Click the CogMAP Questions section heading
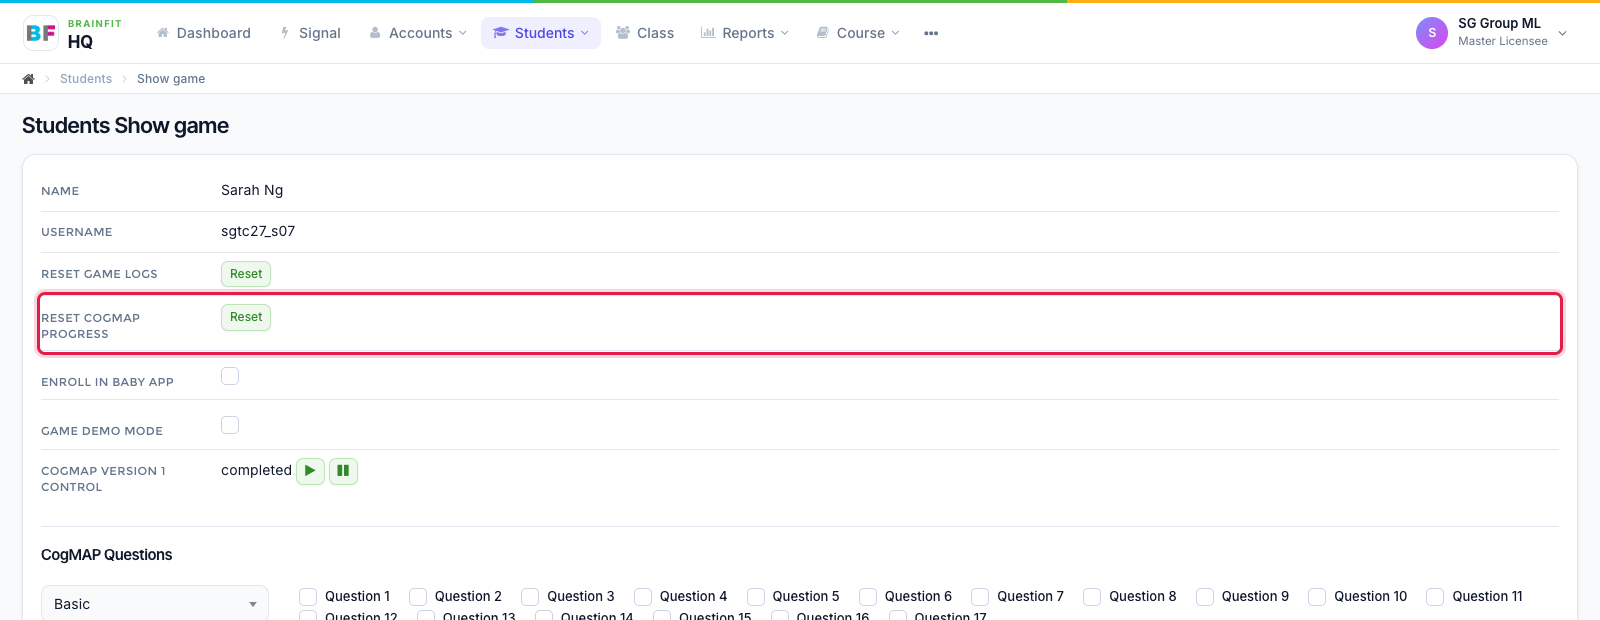The height and width of the screenshot is (620, 1600). tap(107, 555)
